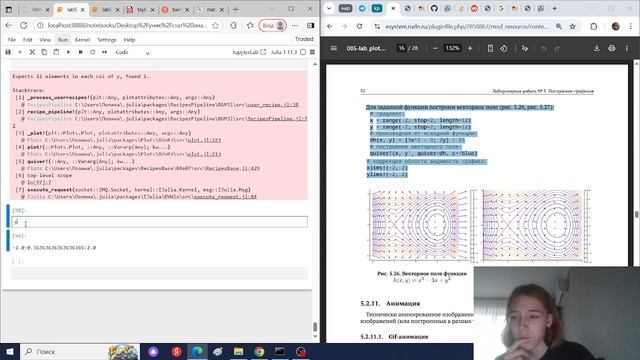
Task: Open the Chrome extensions puzzle icon
Action: coord(593,26)
